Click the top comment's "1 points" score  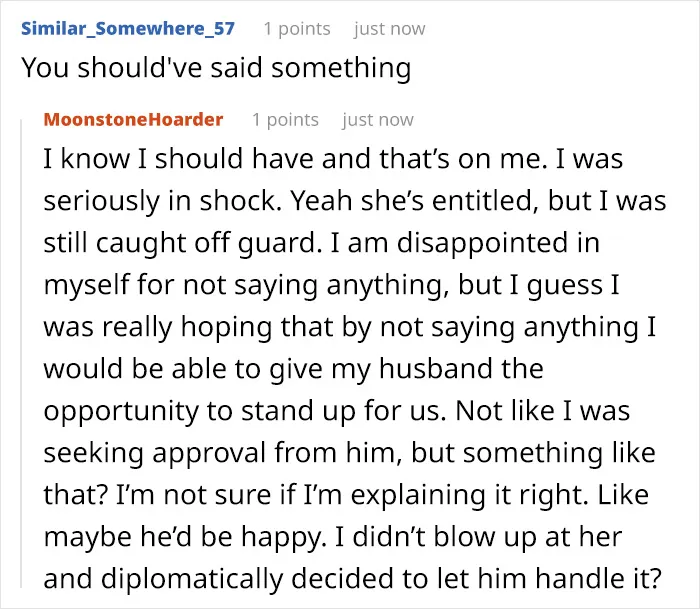pyautogui.click(x=297, y=29)
